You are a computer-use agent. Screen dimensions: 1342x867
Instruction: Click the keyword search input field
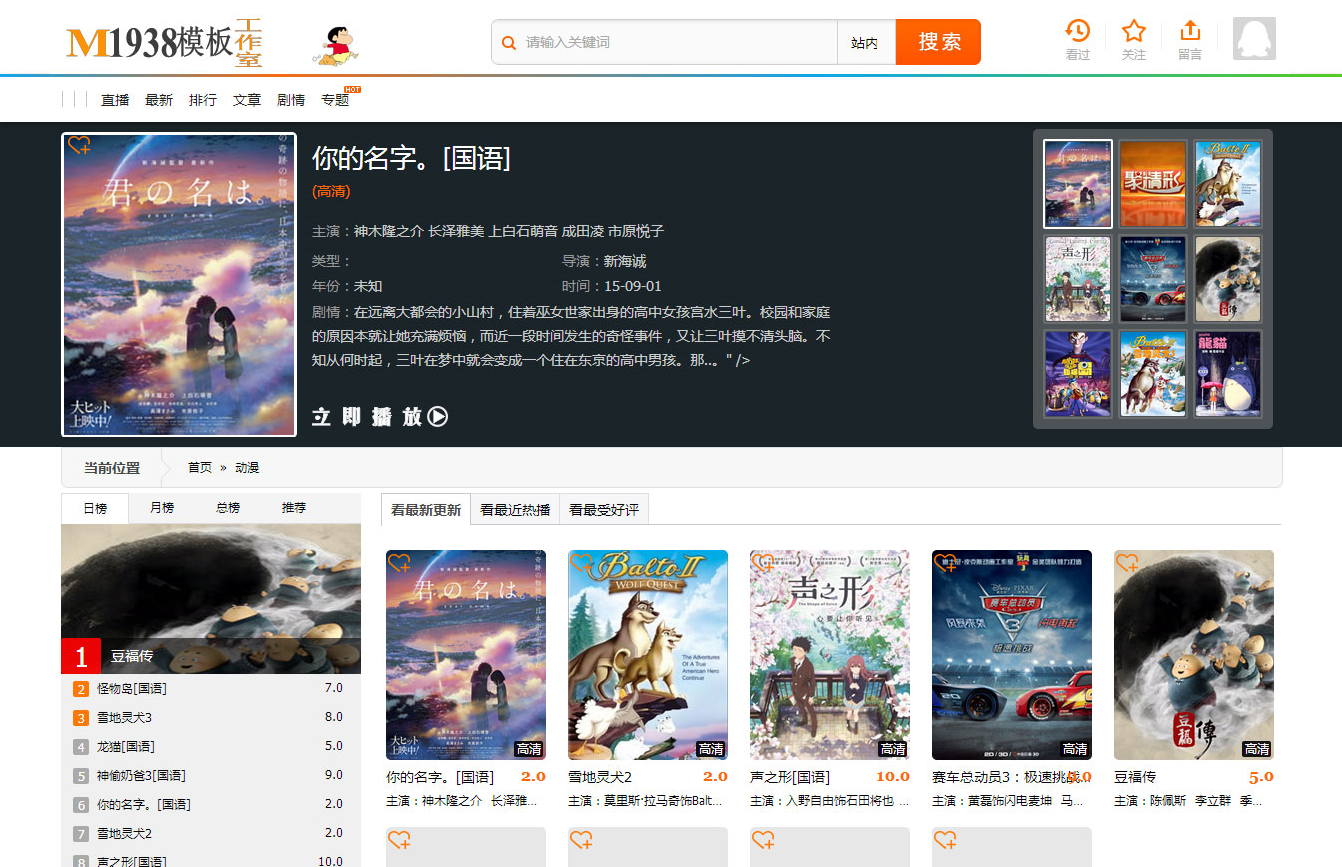tap(678, 42)
